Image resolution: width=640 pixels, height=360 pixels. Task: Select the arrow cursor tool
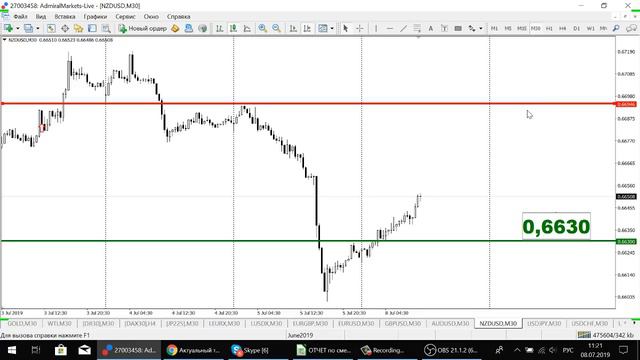[x=346, y=28]
